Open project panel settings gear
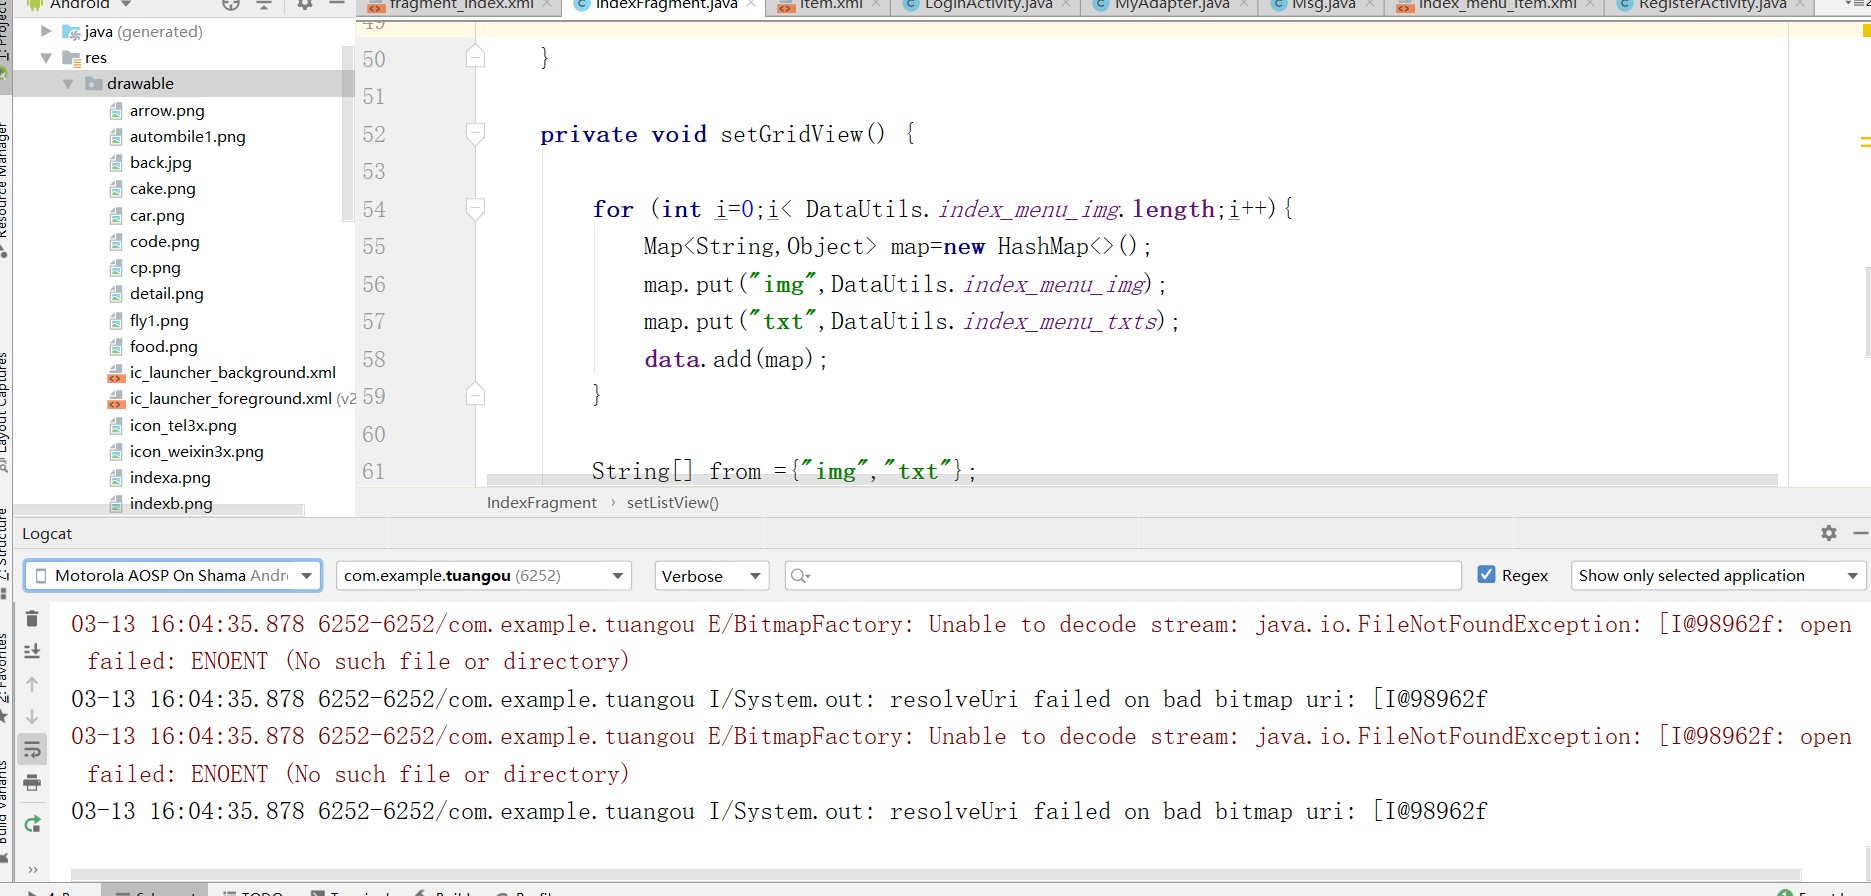Viewport: 1871px width, 896px height. pos(305,4)
